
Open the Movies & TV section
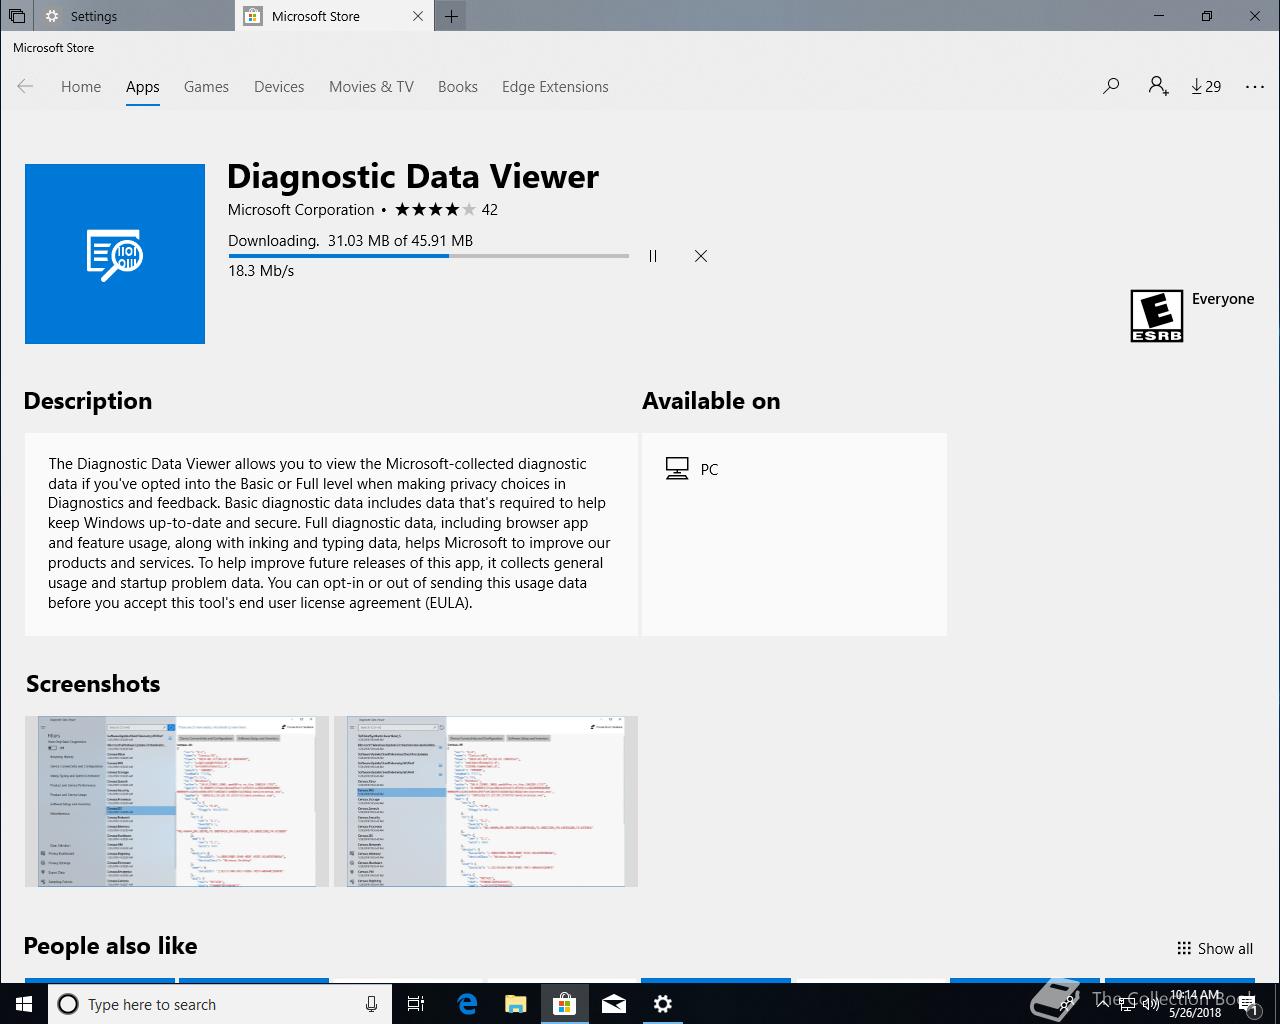click(371, 87)
